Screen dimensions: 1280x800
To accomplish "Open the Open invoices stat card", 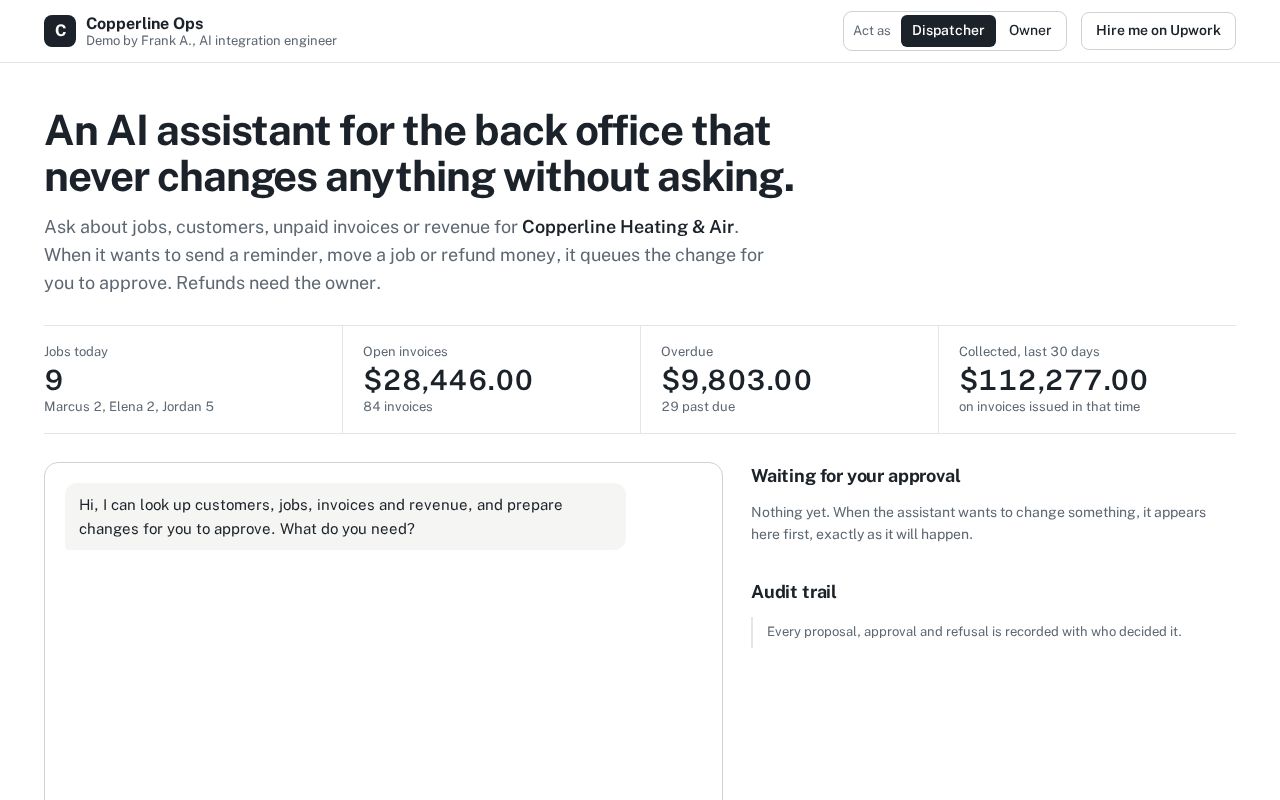I will (491, 379).
